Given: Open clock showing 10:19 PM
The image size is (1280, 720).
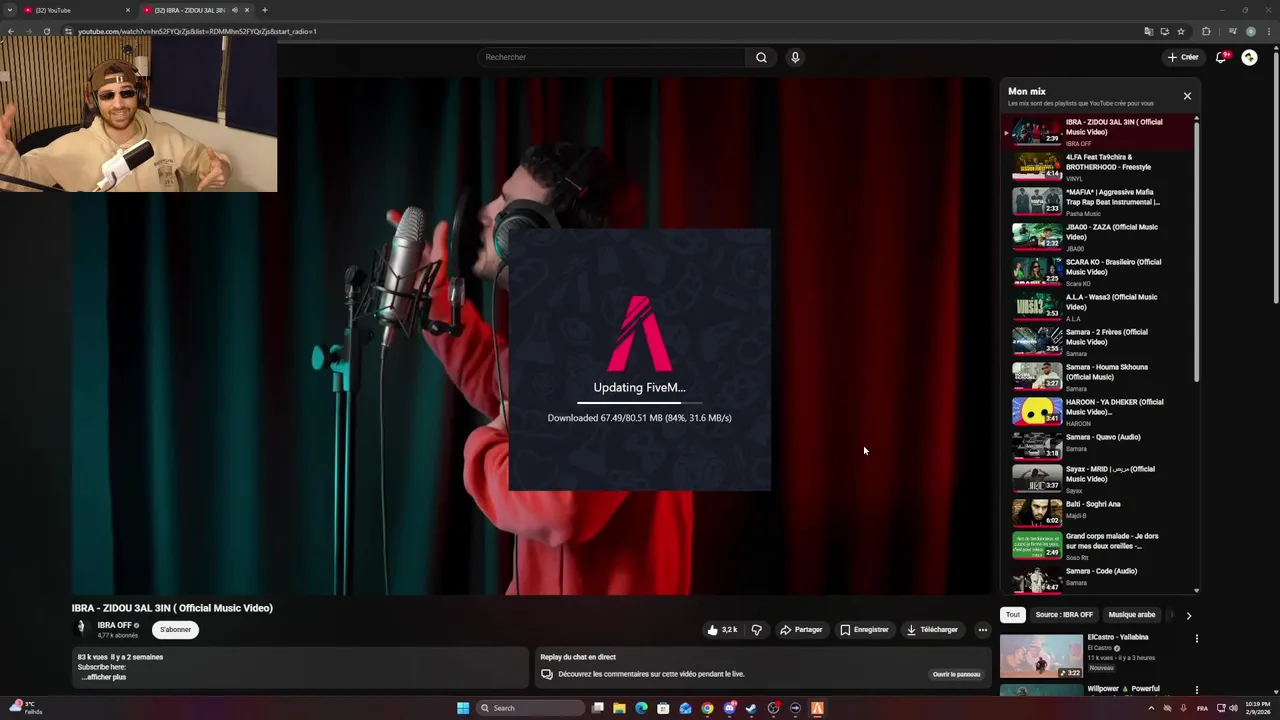Looking at the screenshot, I should [x=1258, y=708].
